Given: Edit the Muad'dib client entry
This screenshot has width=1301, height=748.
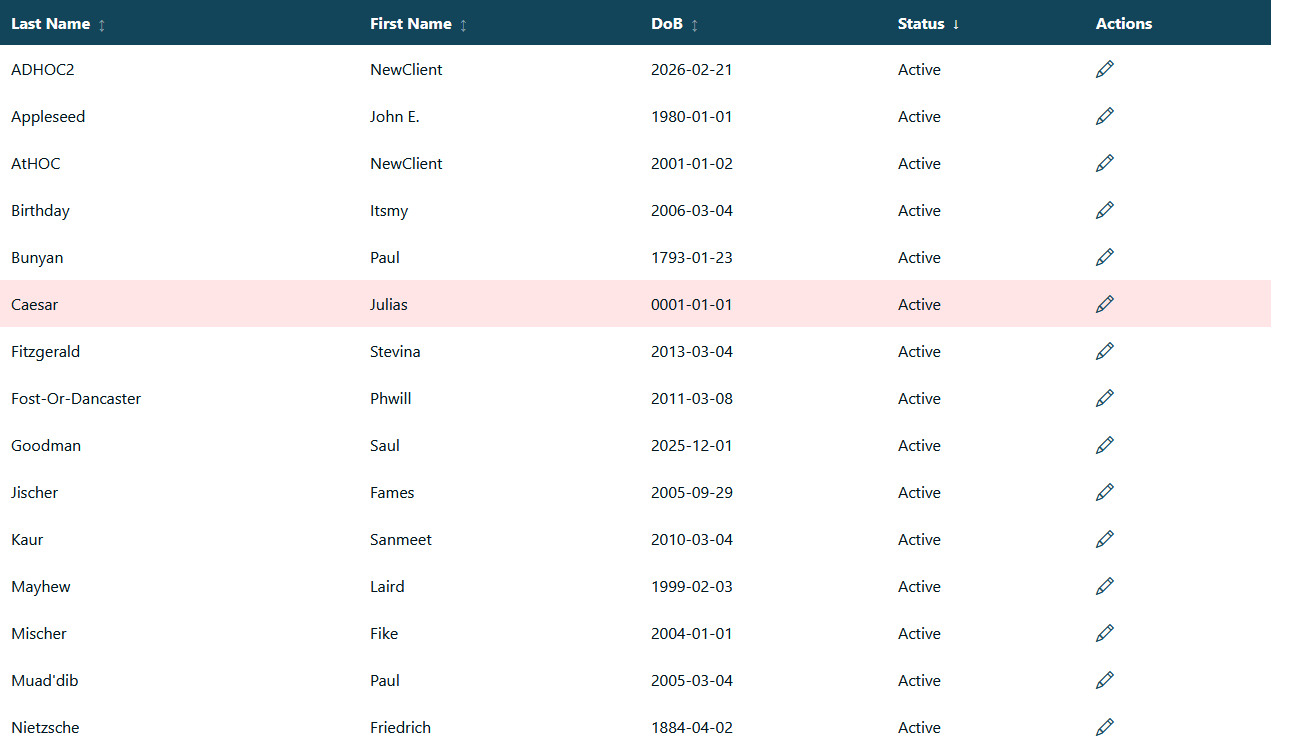Looking at the screenshot, I should tap(1104, 680).
